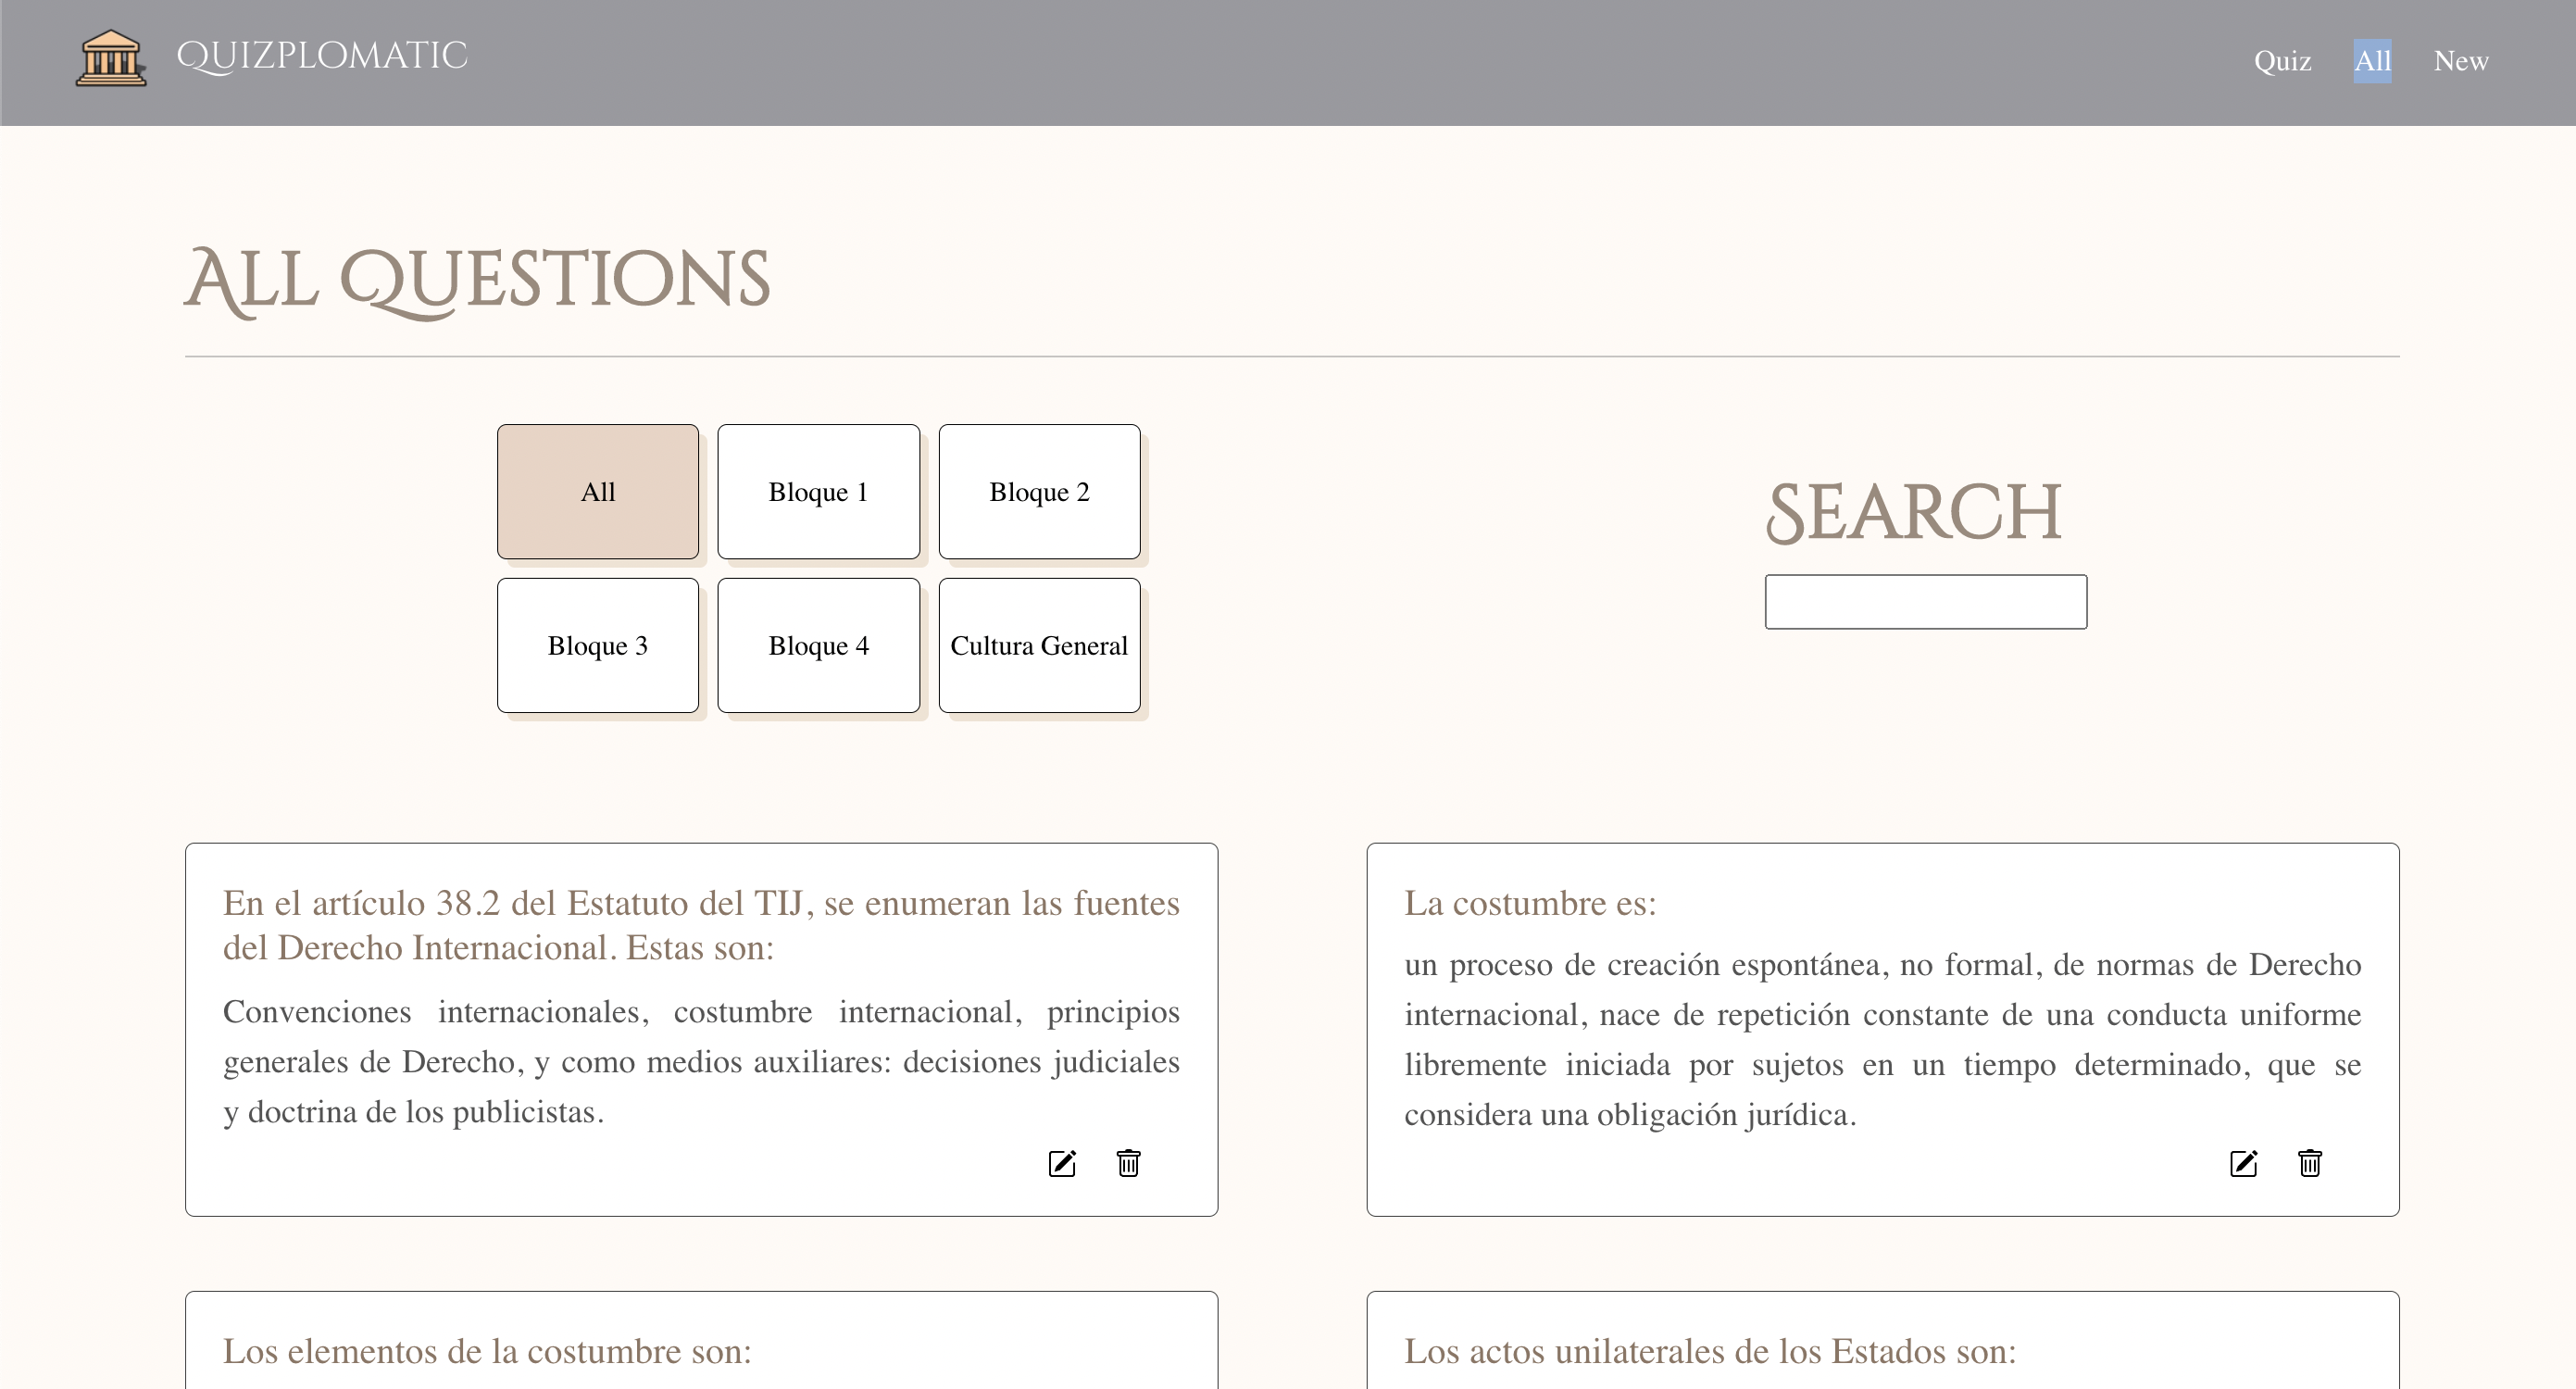
Task: Open 'Los elementos de la costumbre' card
Action: pyautogui.click(x=487, y=1351)
